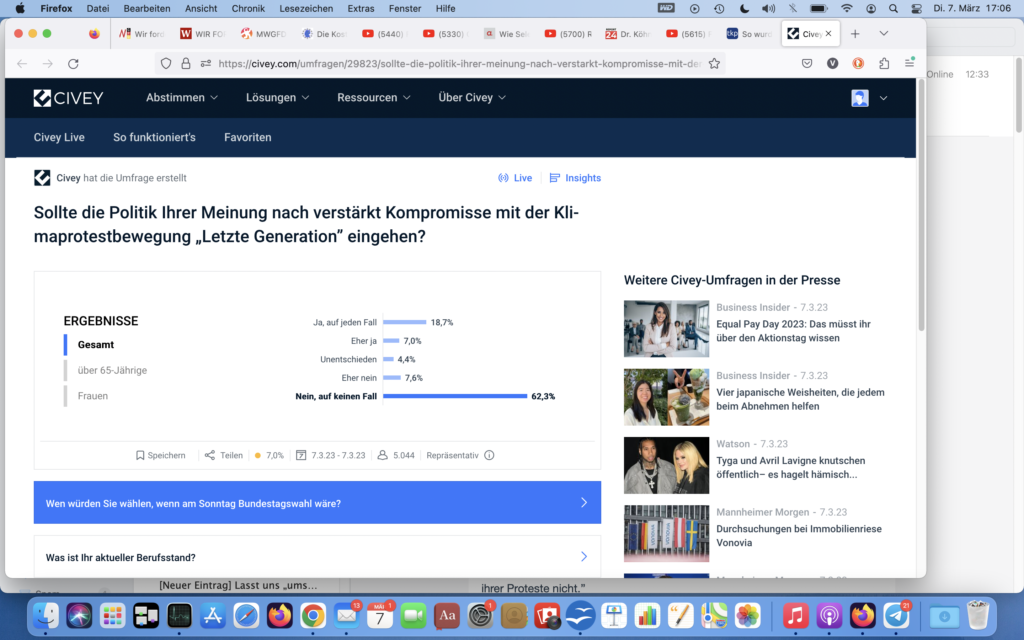Click the Repräsentativ info icon
1024x640 pixels.
tap(489, 455)
